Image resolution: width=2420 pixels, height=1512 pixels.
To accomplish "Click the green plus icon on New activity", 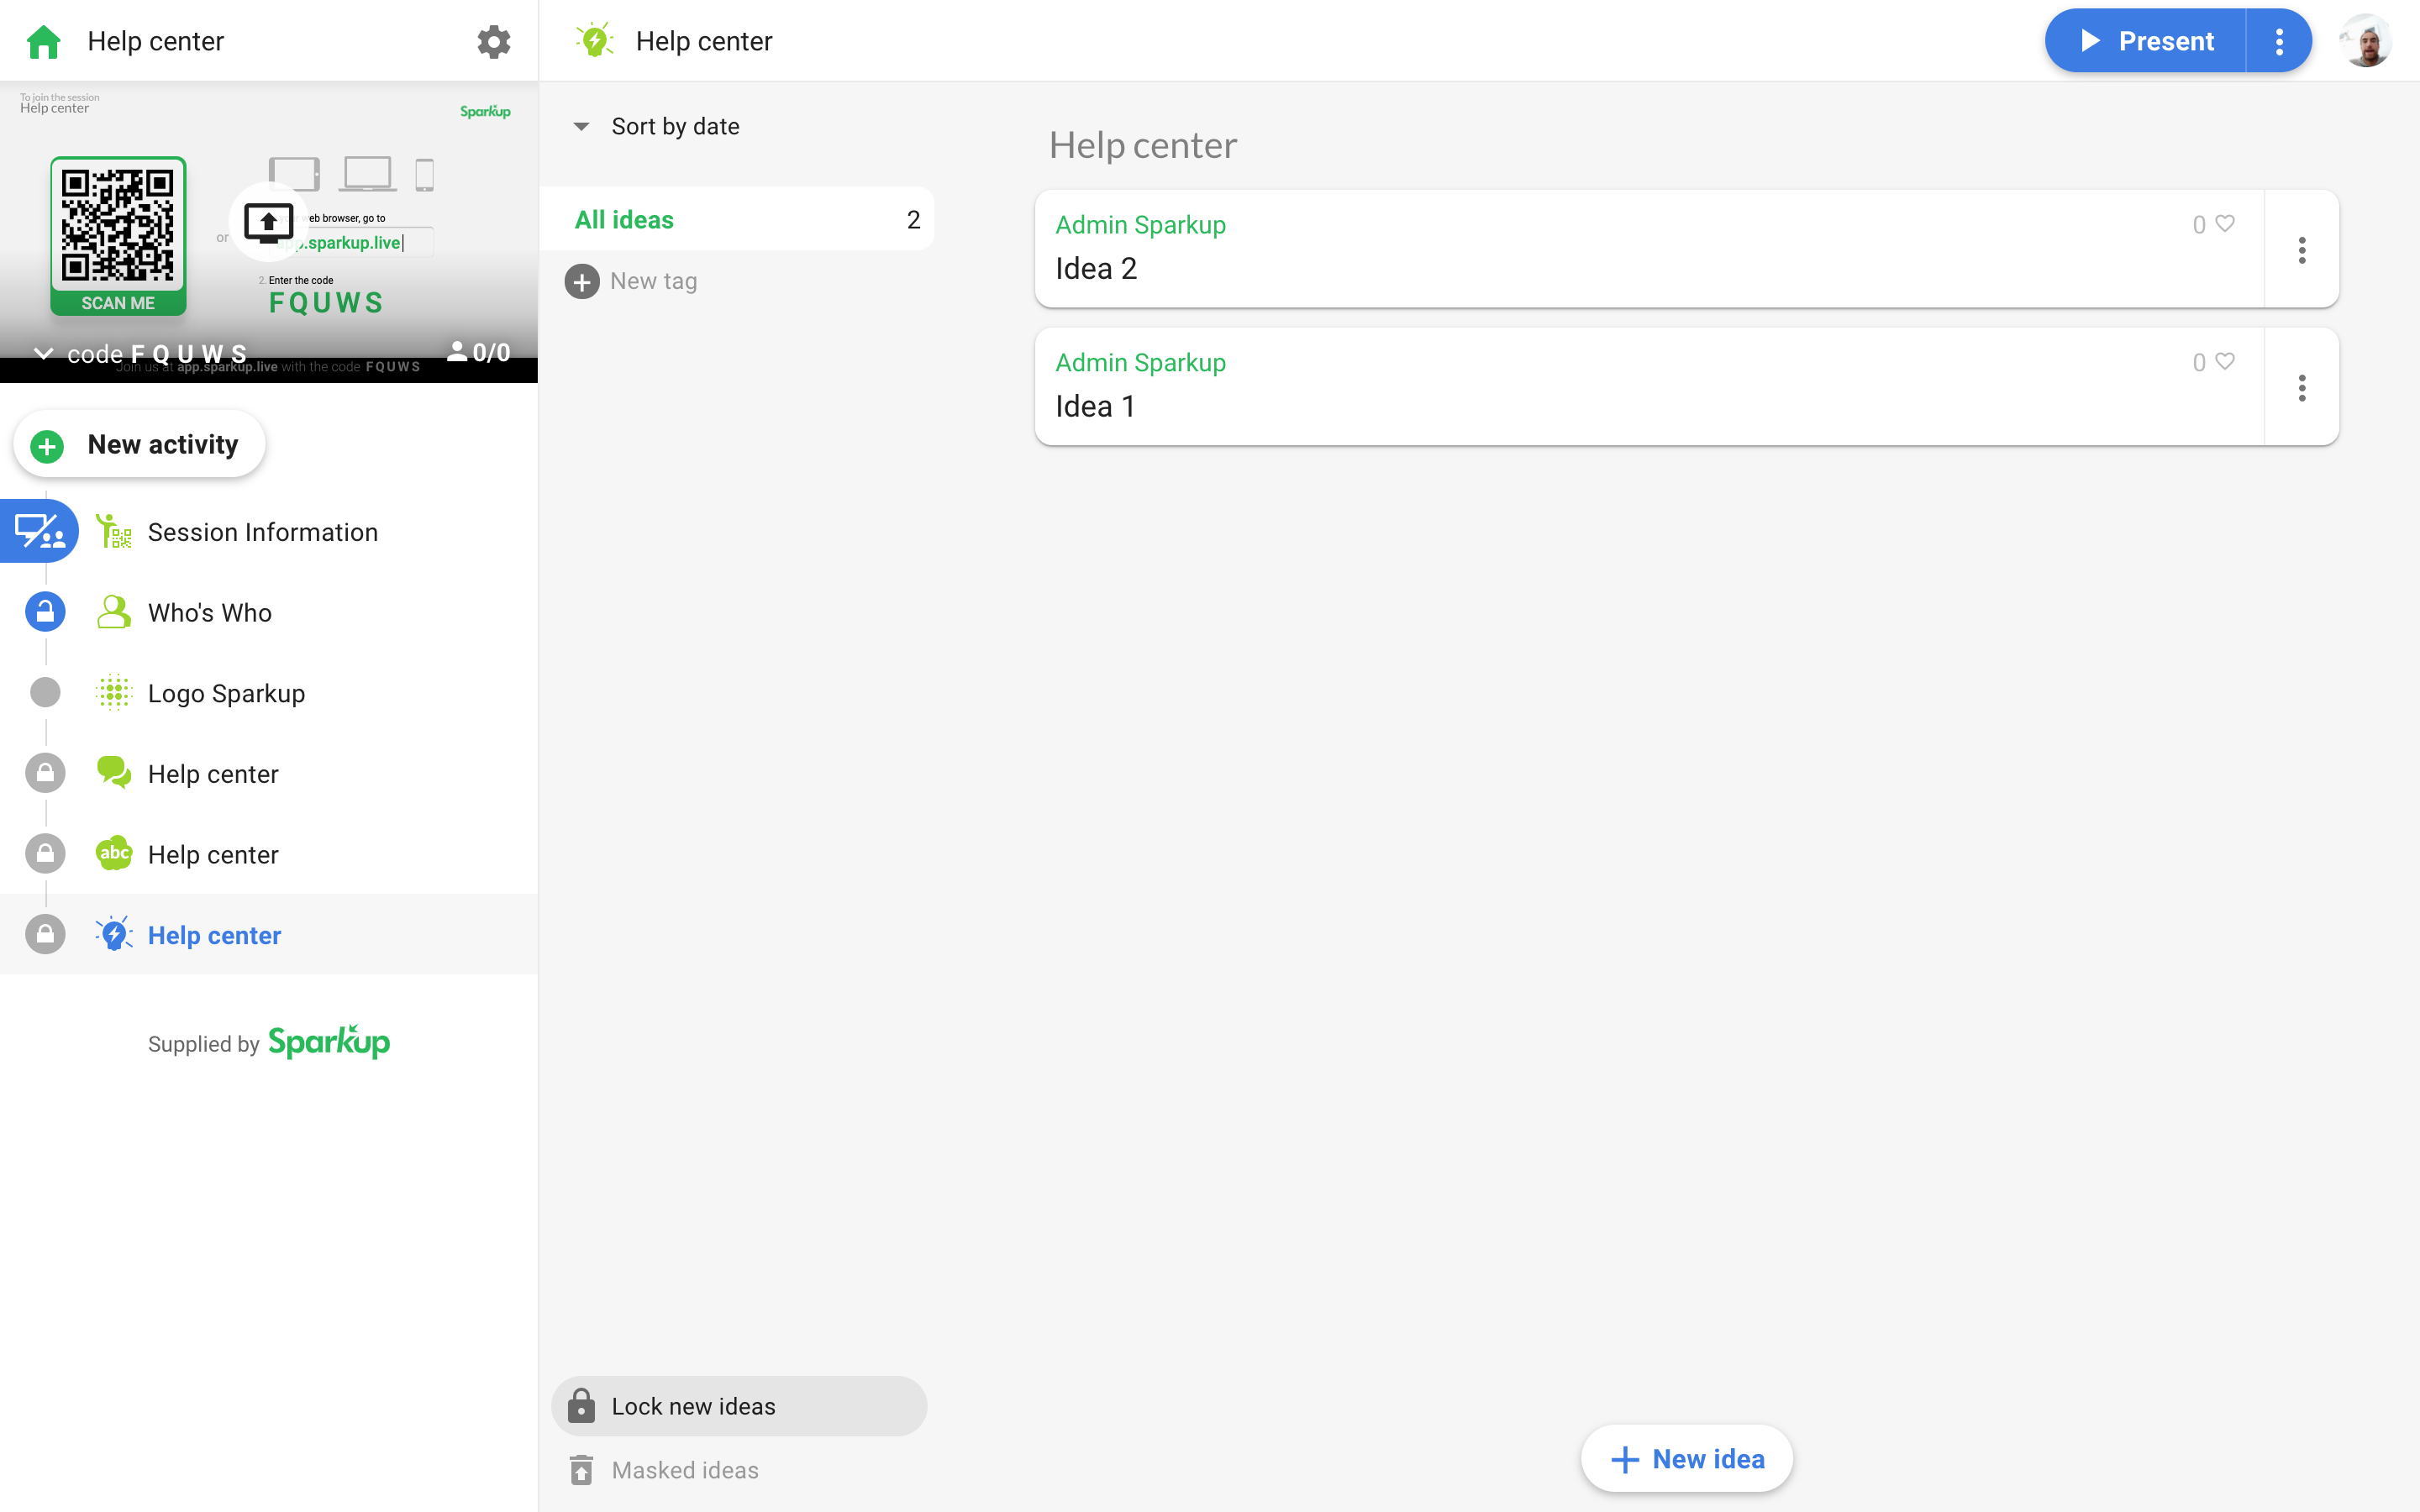I will pyautogui.click(x=47, y=446).
